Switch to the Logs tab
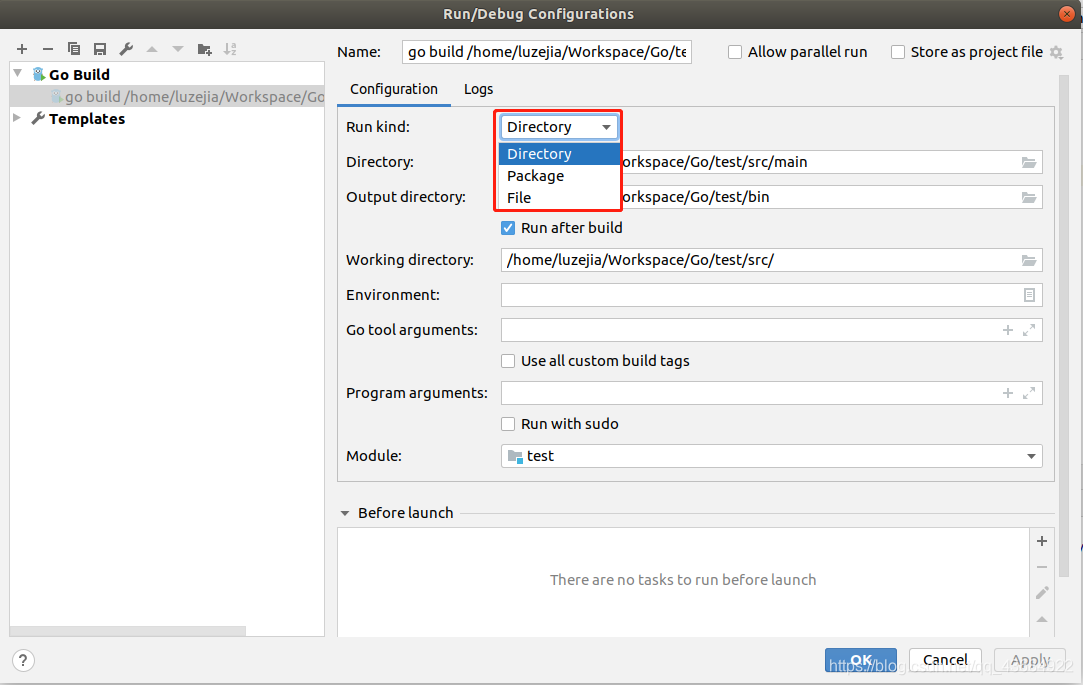Viewport: 1083px width, 685px height. 478,89
